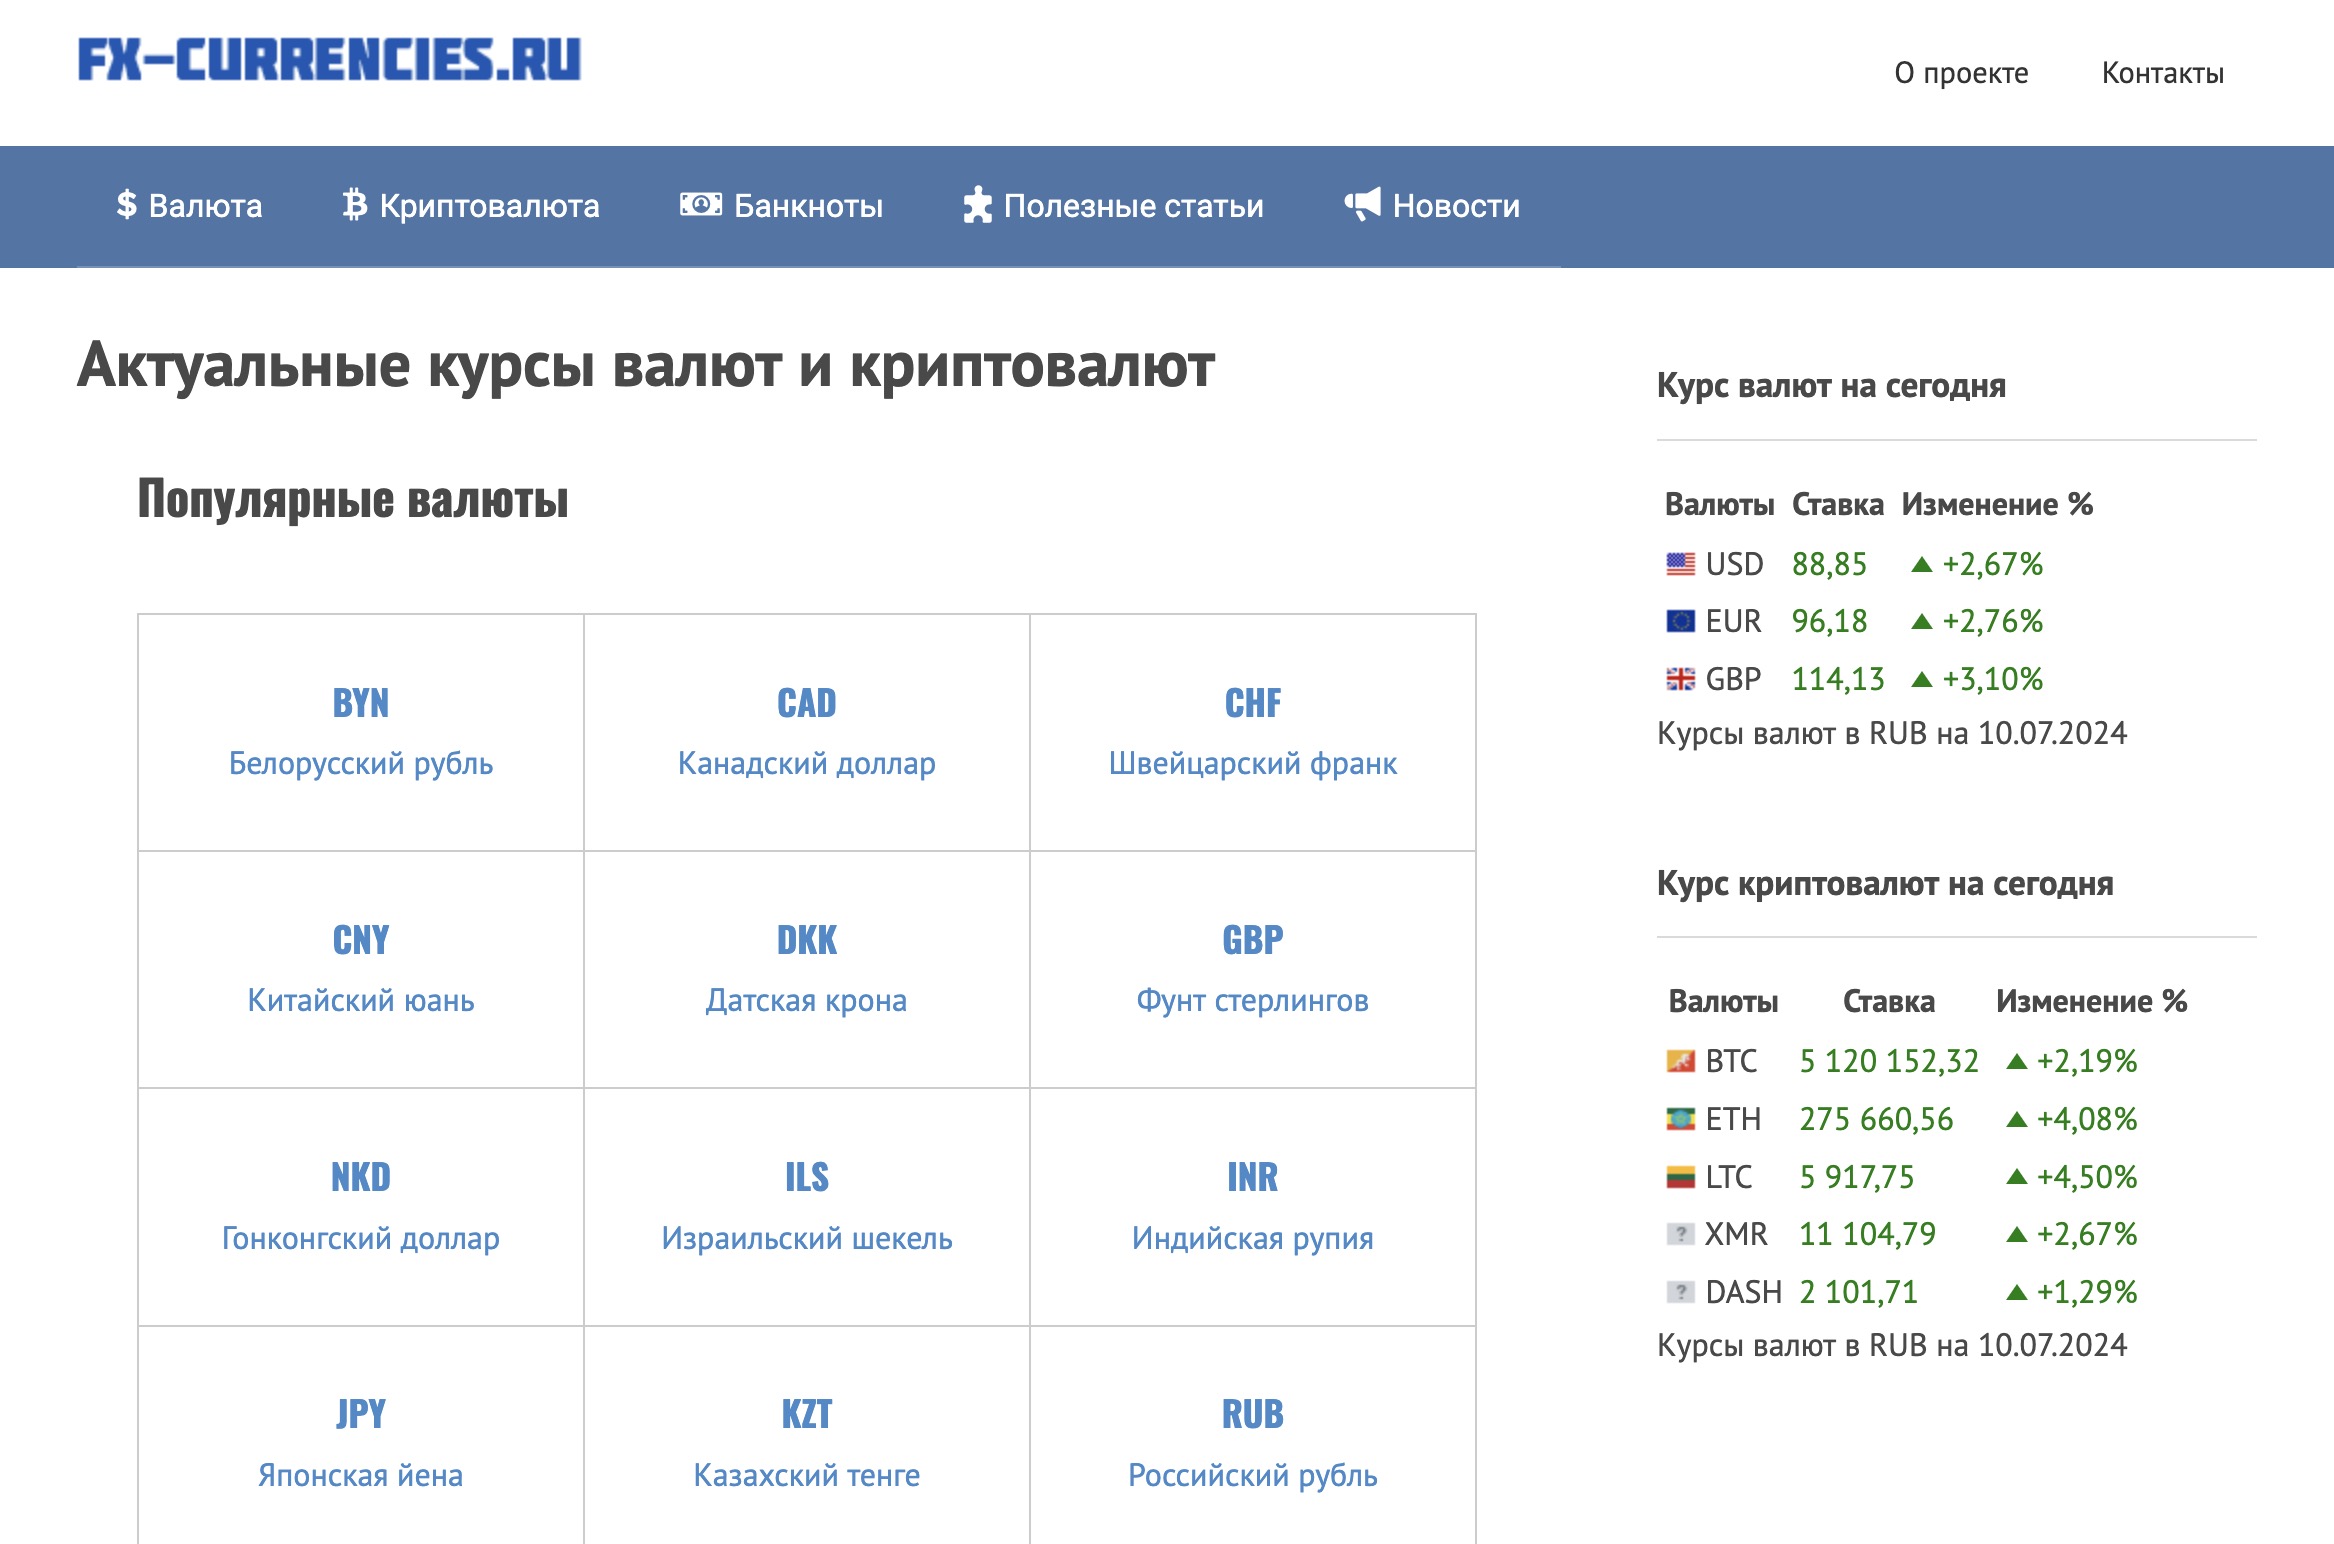Image resolution: width=2334 pixels, height=1544 pixels.
Task: Open the Датская крона link
Action: click(x=807, y=1000)
